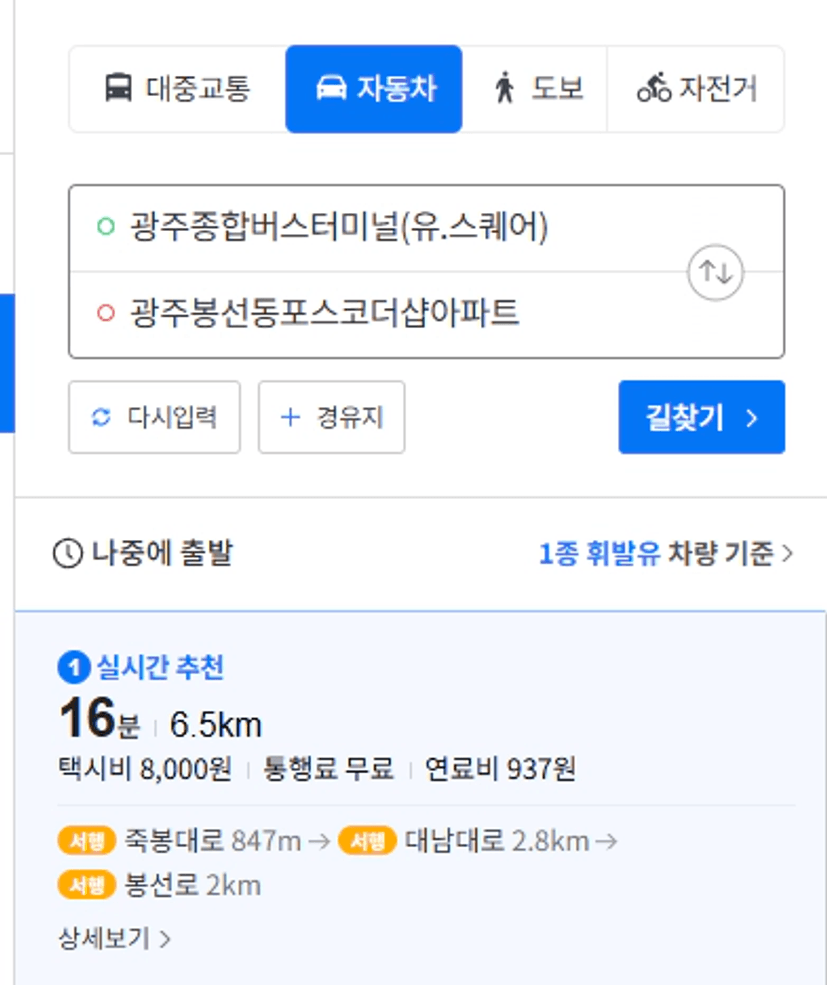Open the 나중에 출발 departure time selector
Viewport: 827px width, 985px height.
coord(143,553)
